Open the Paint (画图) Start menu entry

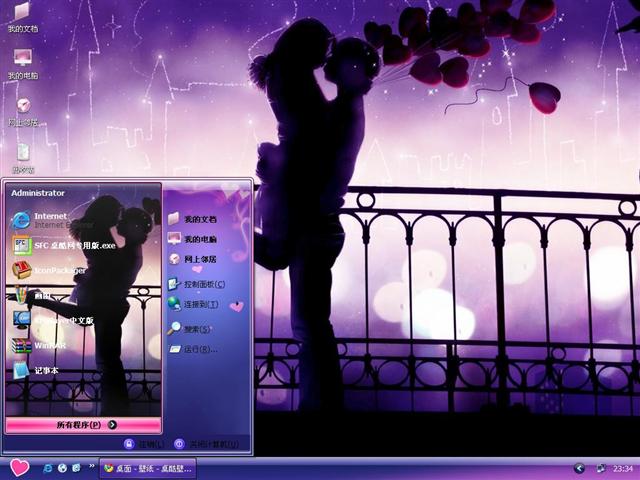(32, 296)
